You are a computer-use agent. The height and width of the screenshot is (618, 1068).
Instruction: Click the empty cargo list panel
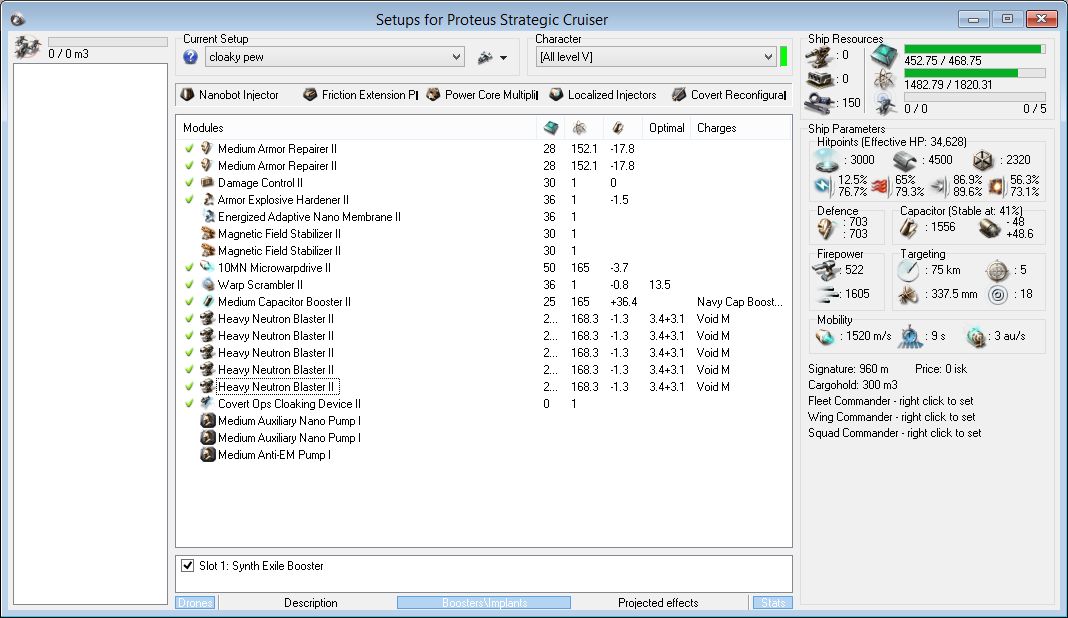click(90, 334)
